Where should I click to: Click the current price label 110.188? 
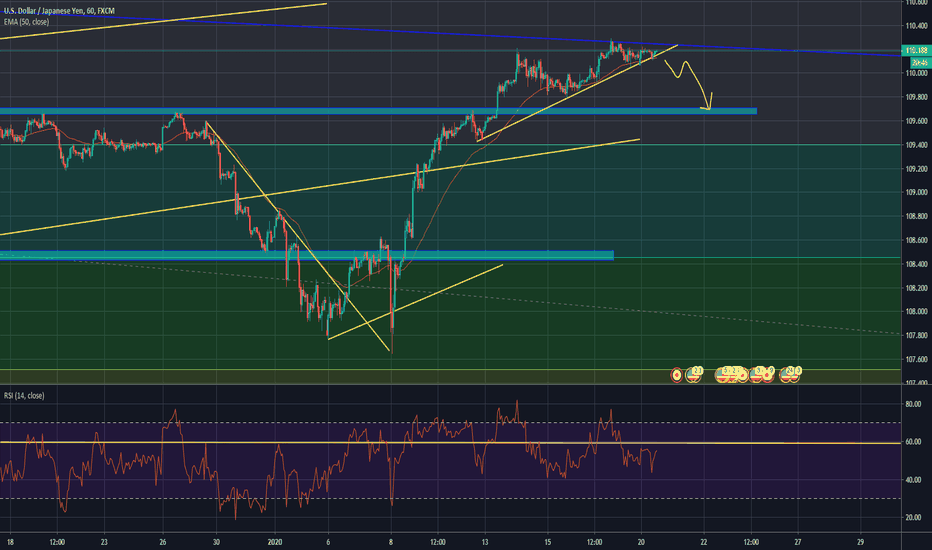tap(915, 50)
